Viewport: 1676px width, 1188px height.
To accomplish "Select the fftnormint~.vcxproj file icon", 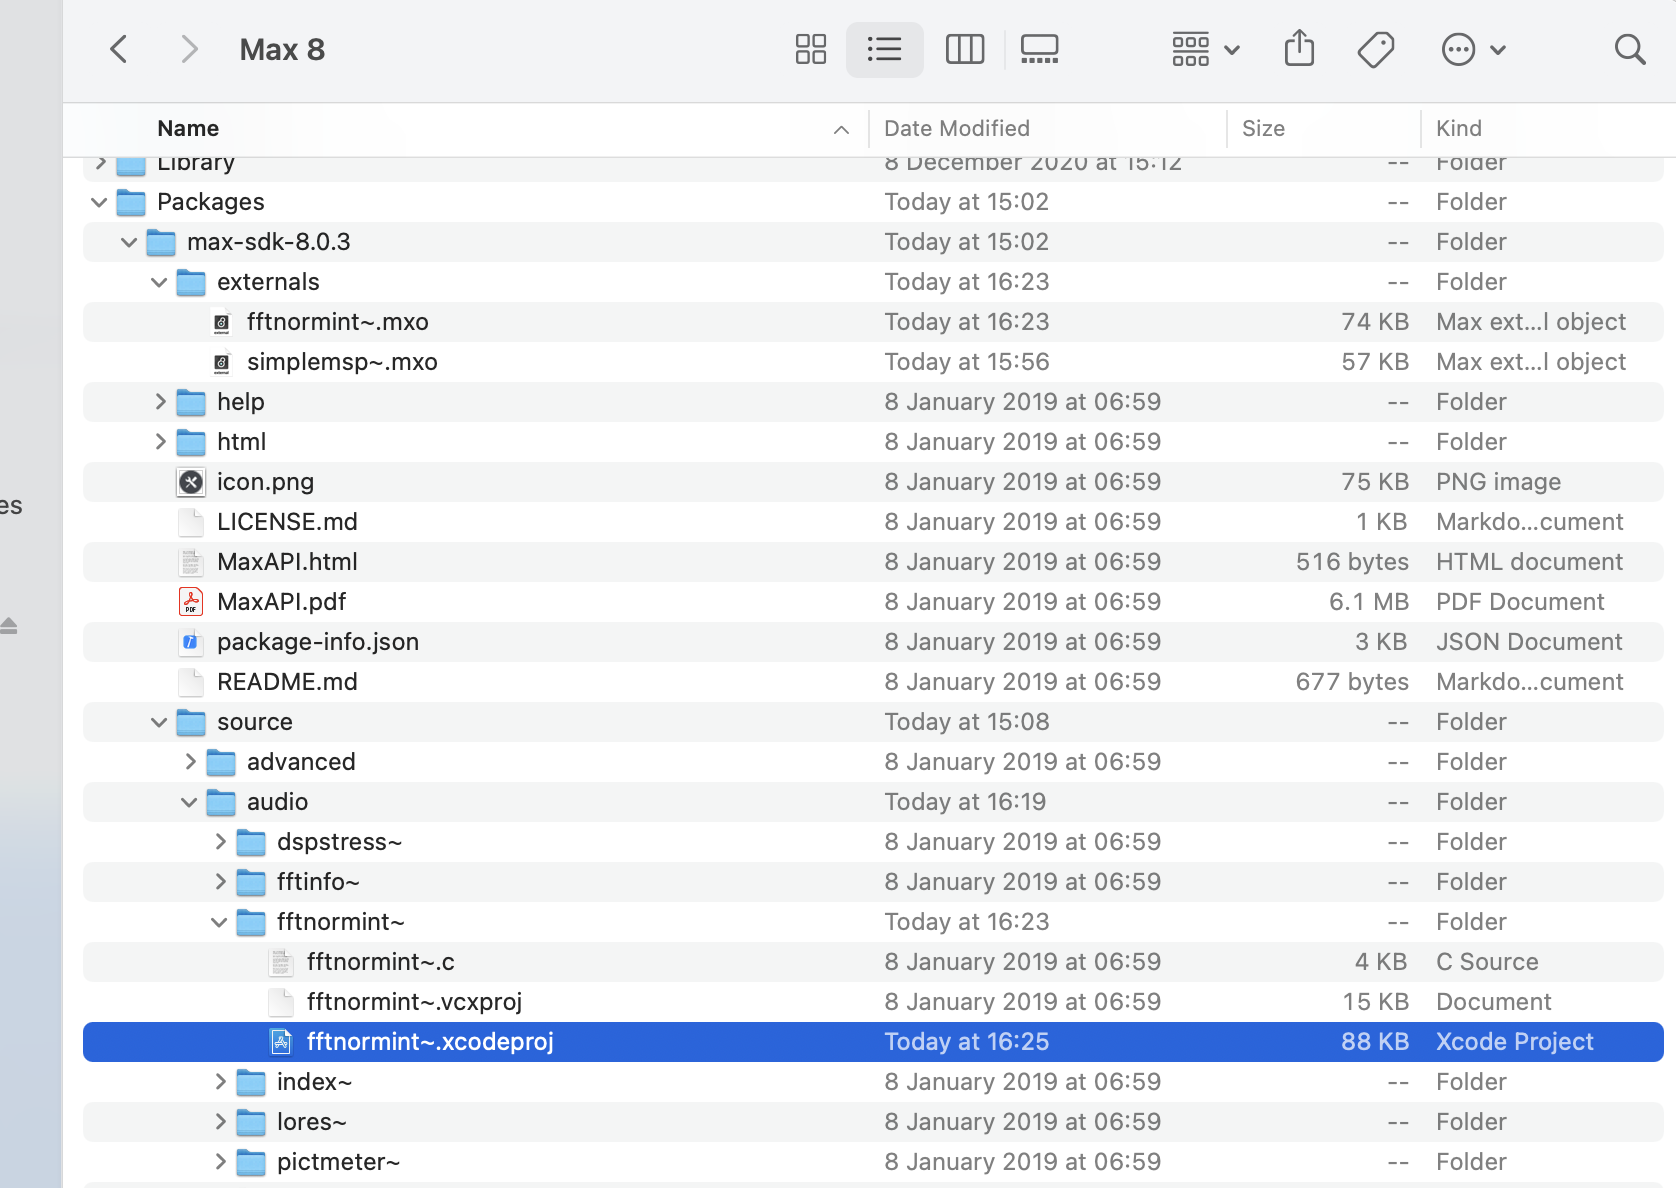I will click(281, 1002).
